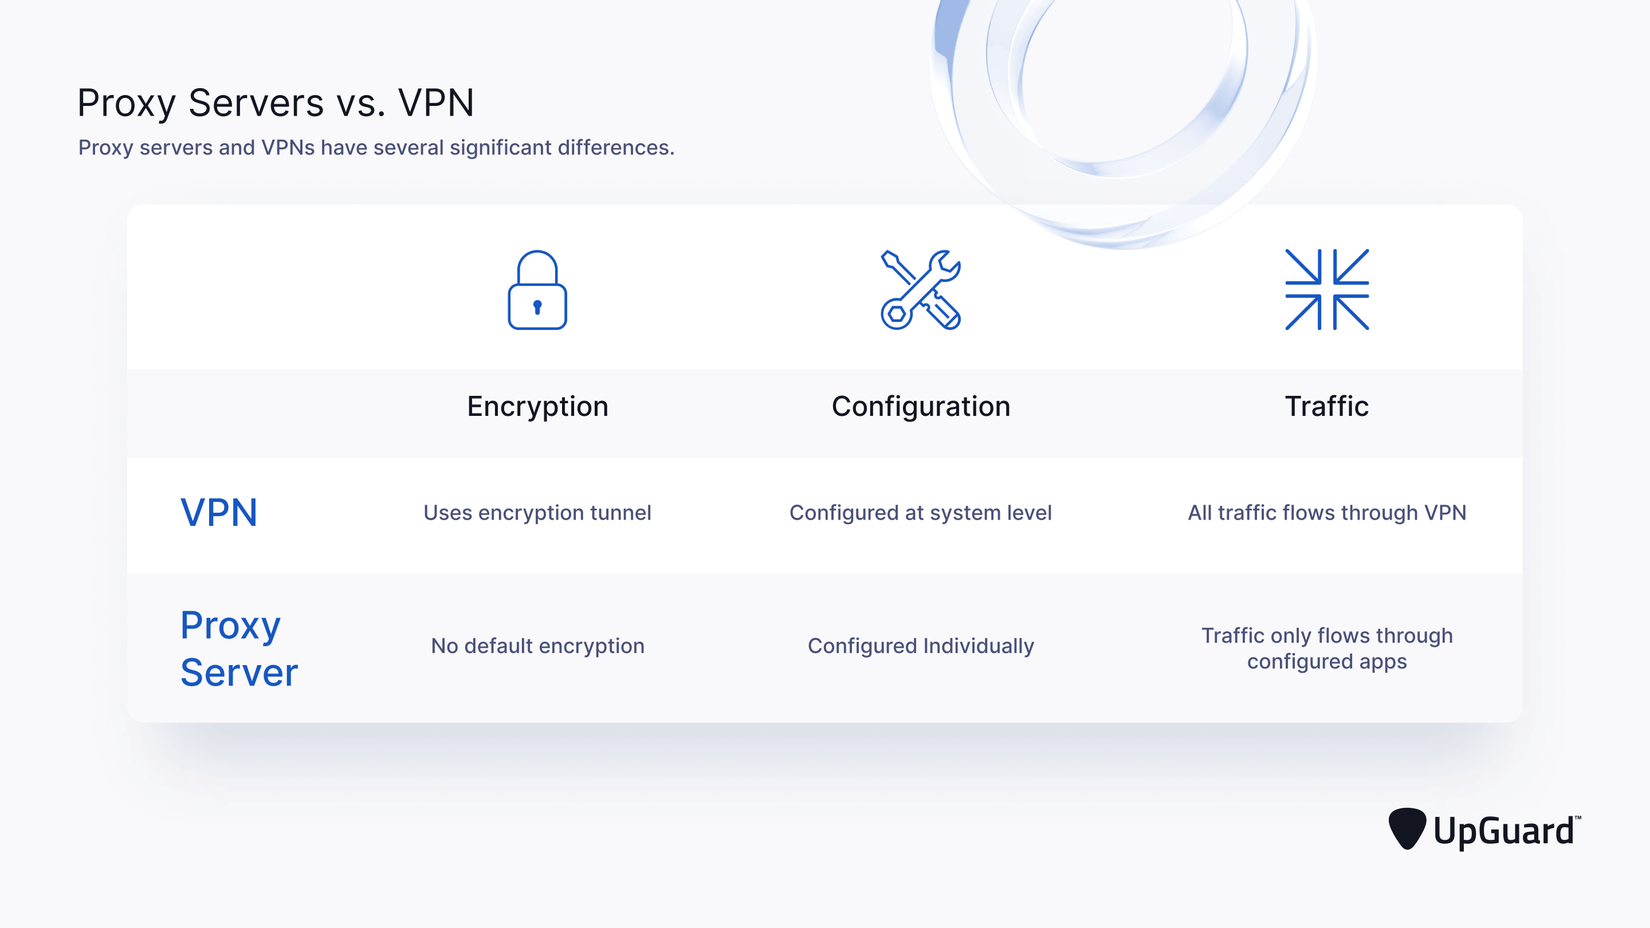Image resolution: width=1650 pixels, height=928 pixels.
Task: Click the Proxy Server row label
Action: coord(239,649)
